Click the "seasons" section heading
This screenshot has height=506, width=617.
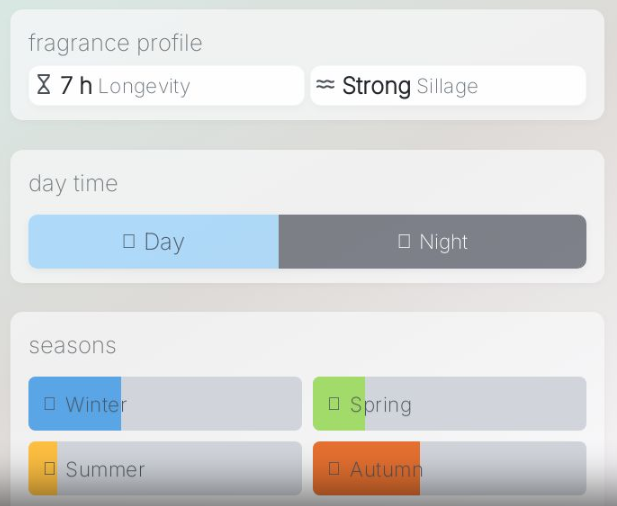pos(72,345)
